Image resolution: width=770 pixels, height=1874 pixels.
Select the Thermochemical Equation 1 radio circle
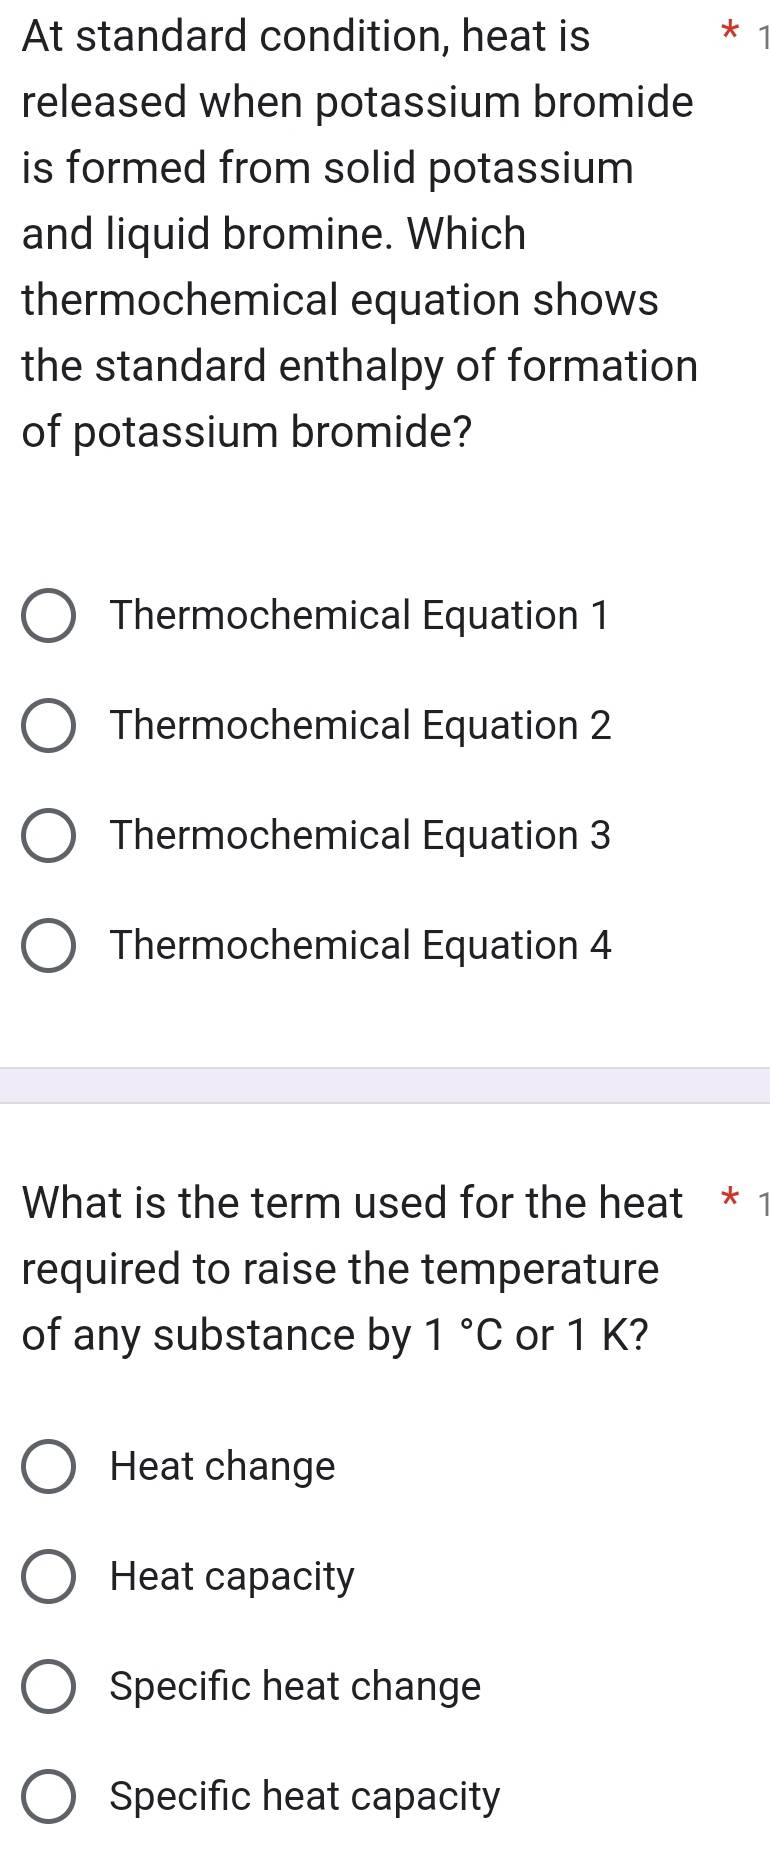48,617
